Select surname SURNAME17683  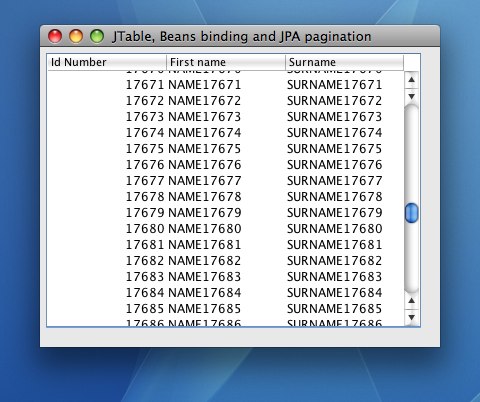pos(345,277)
